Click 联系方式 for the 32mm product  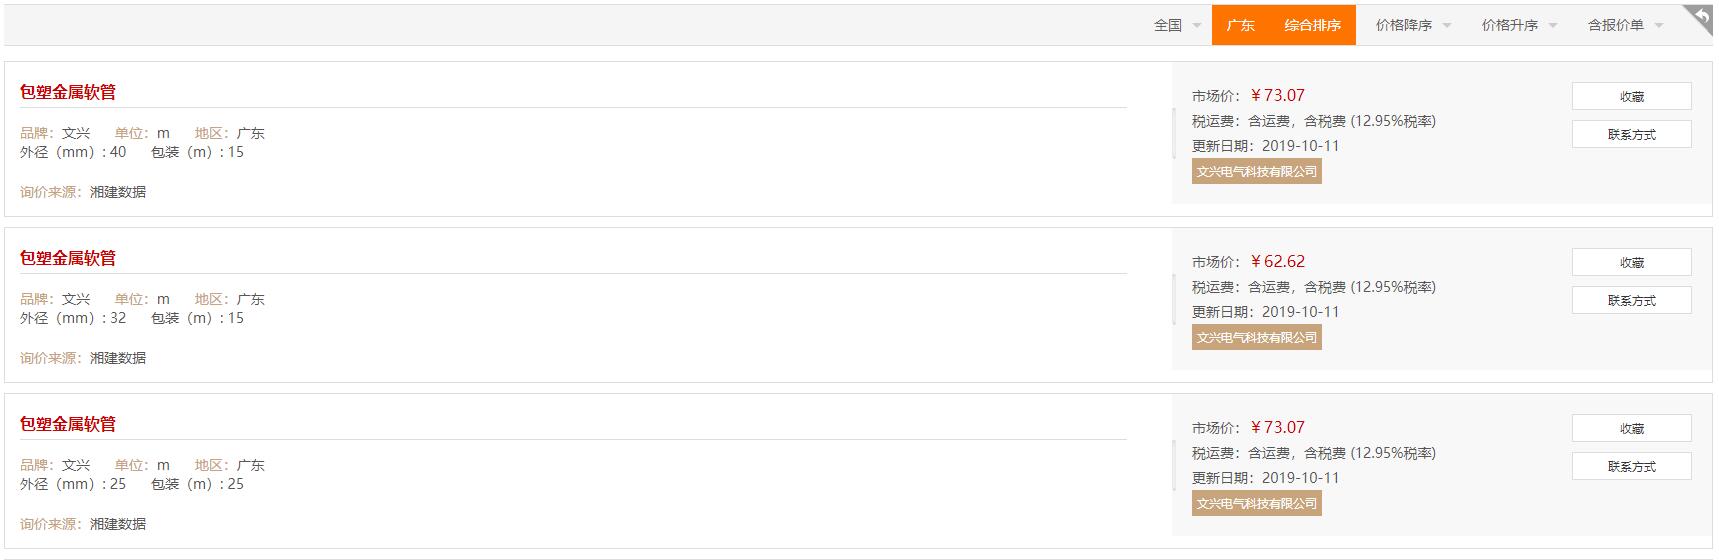point(1631,300)
